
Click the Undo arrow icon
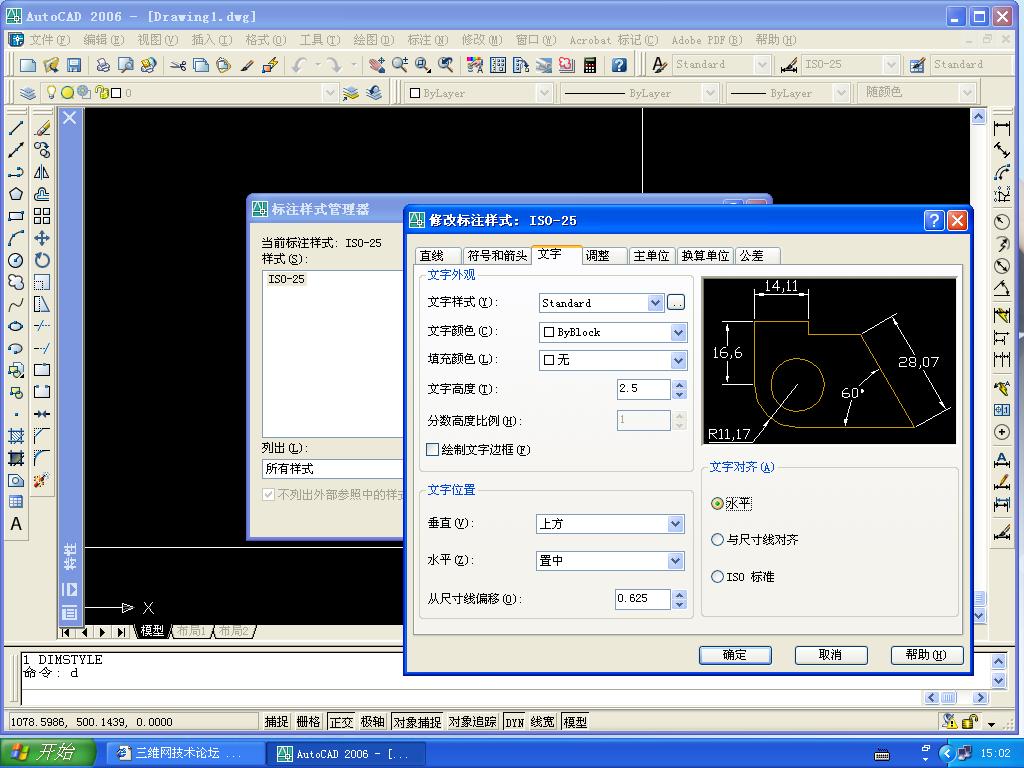click(x=300, y=65)
